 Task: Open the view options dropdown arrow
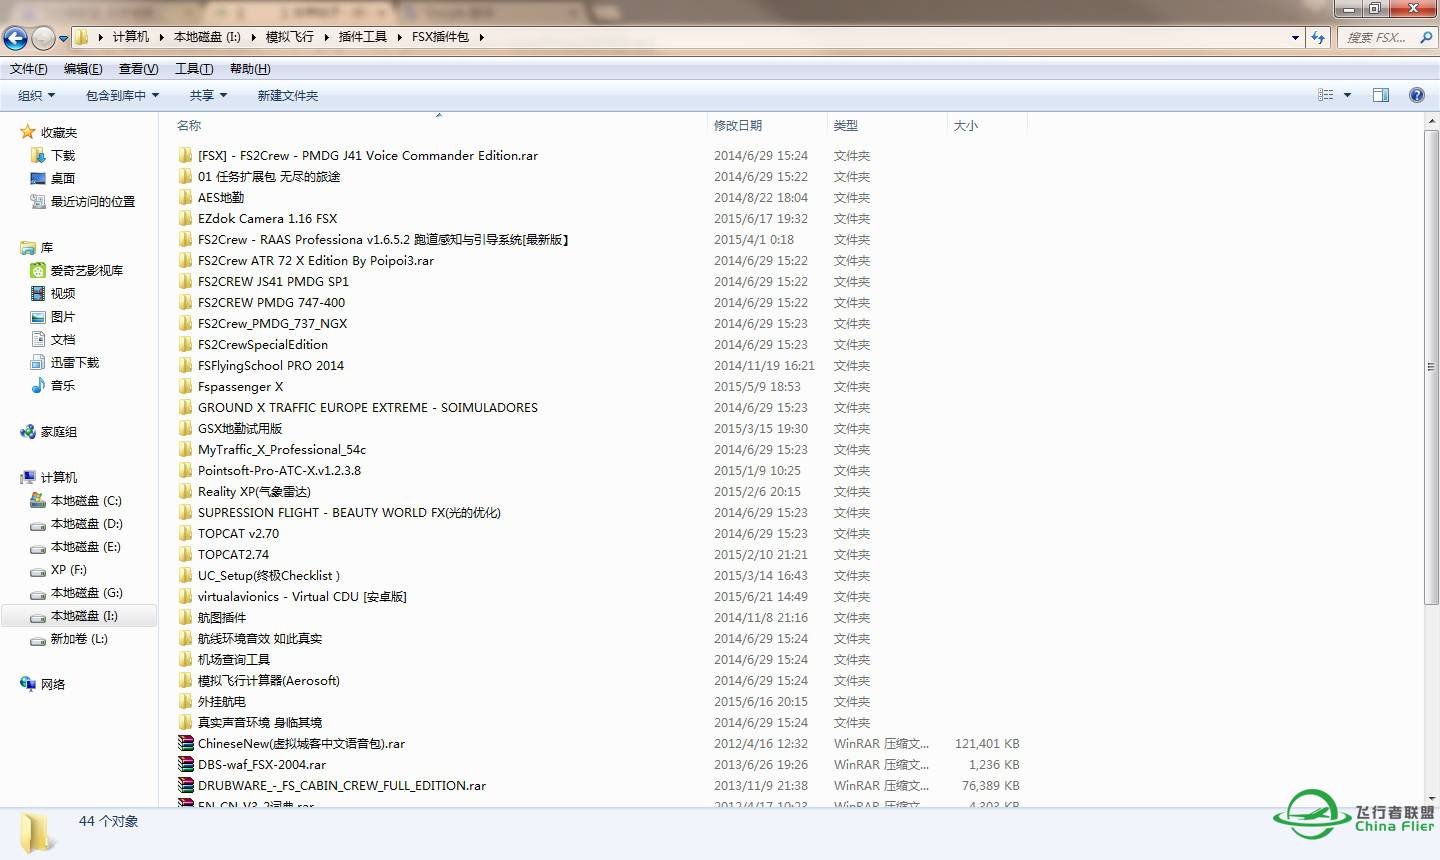click(x=1347, y=95)
